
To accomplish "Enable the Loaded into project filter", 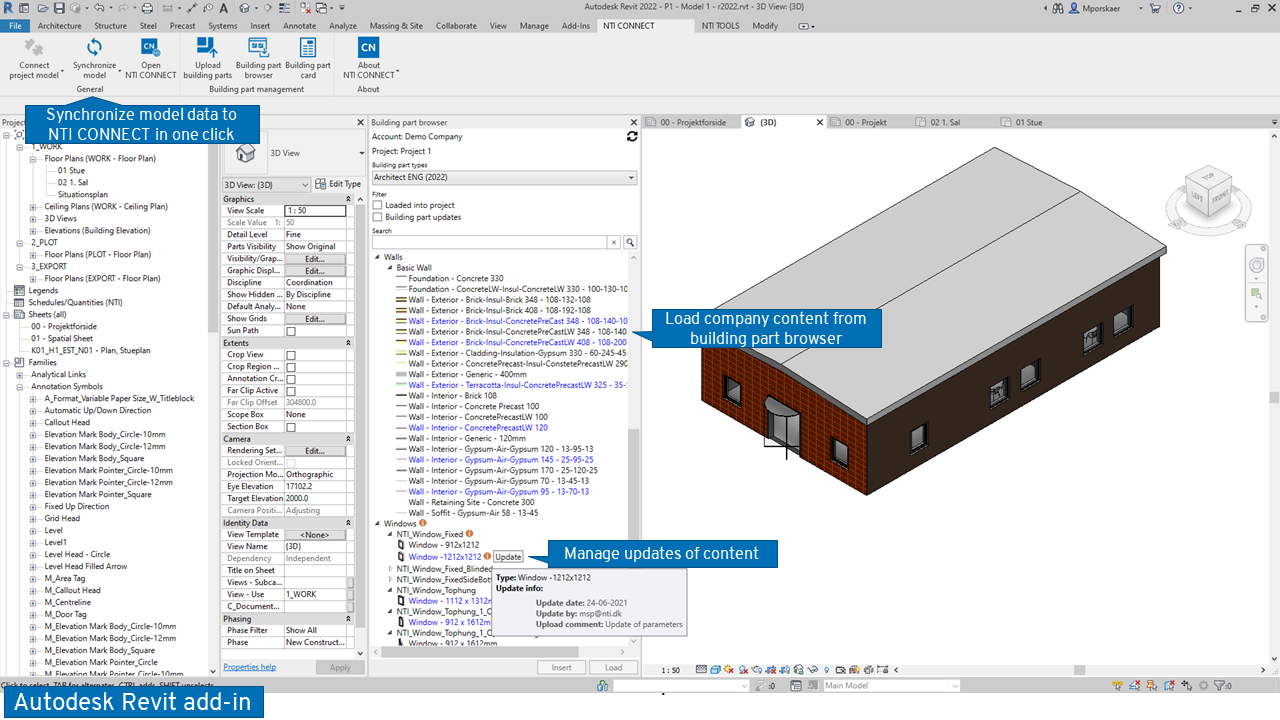I will point(377,205).
